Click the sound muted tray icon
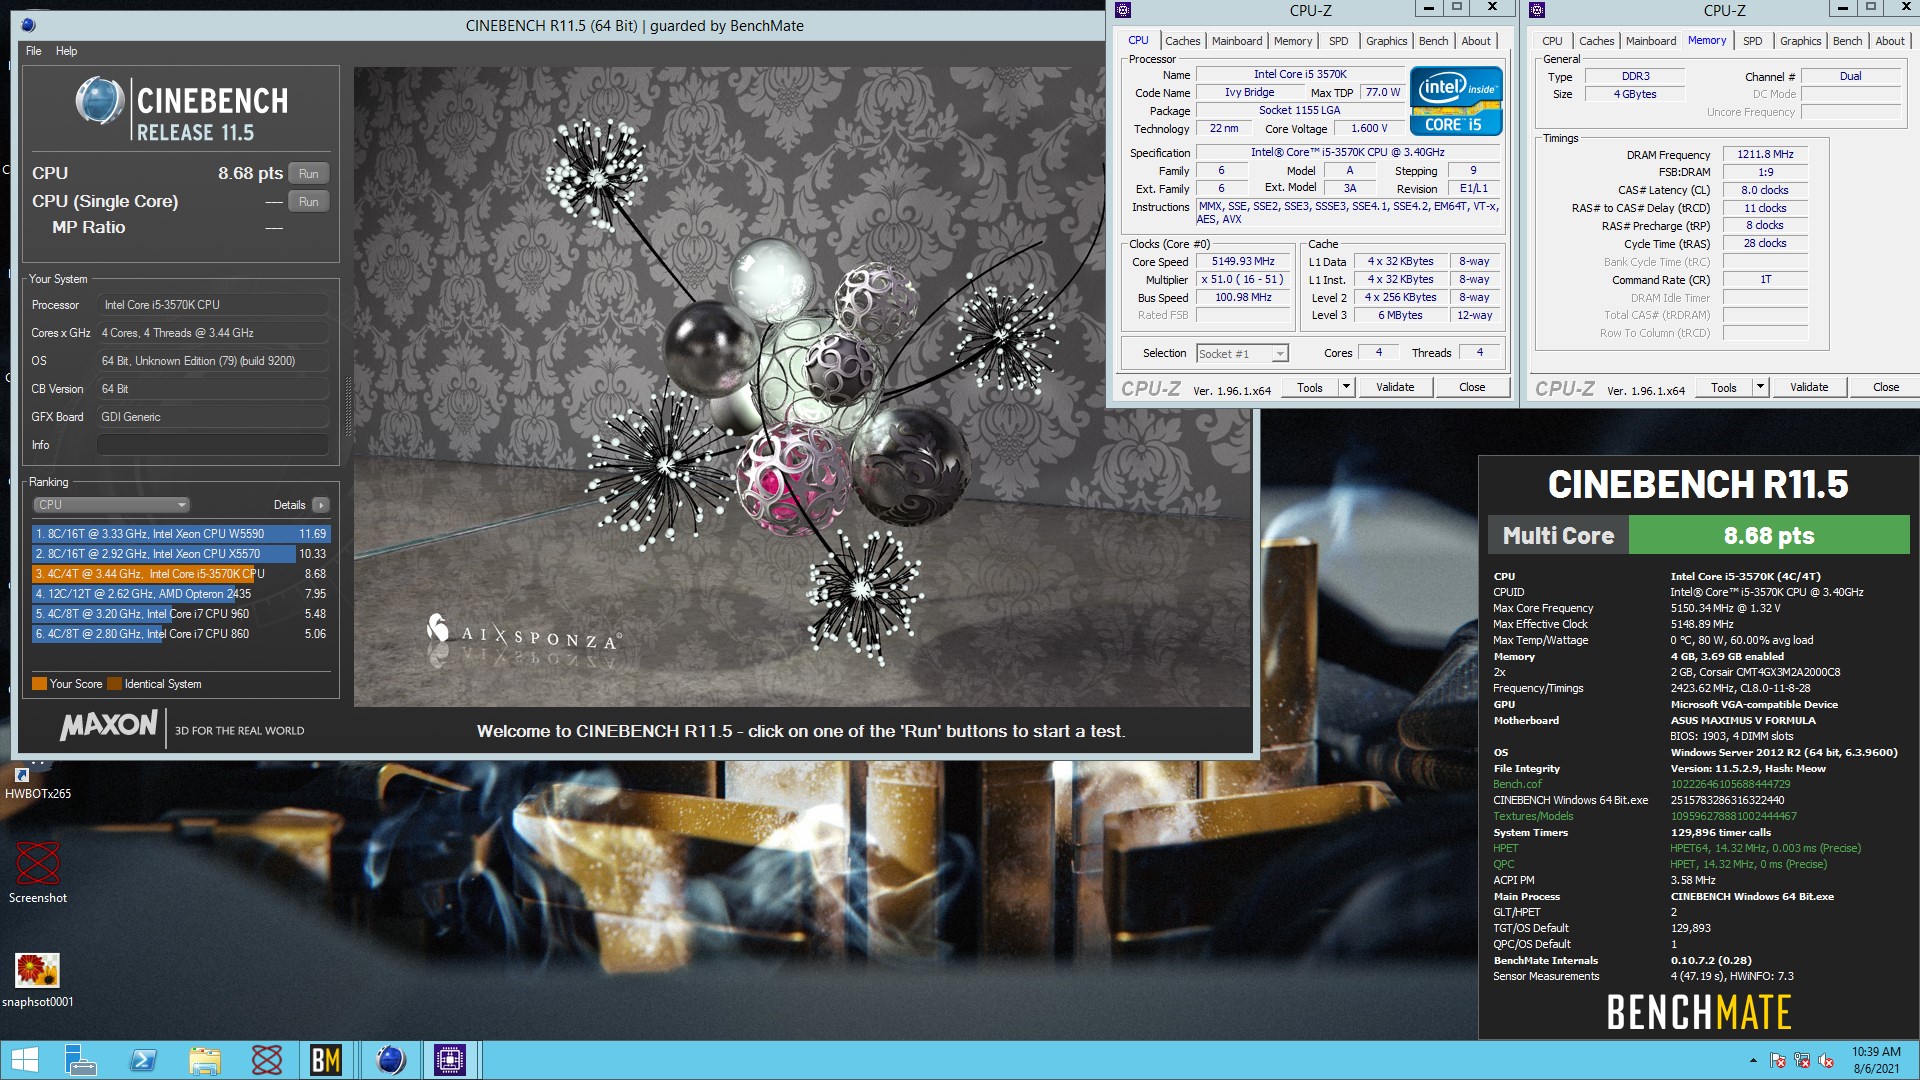Image resolution: width=1920 pixels, height=1080 pixels. pyautogui.click(x=1826, y=1061)
